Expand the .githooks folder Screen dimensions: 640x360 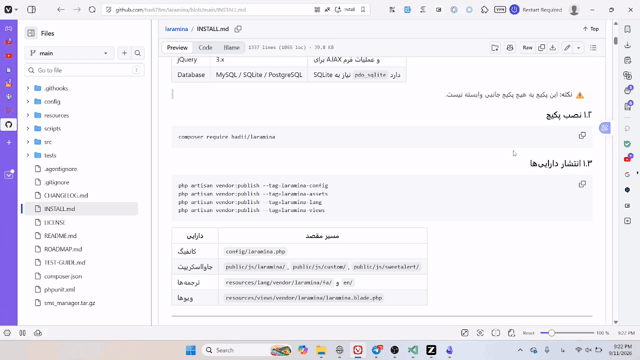pos(28,88)
